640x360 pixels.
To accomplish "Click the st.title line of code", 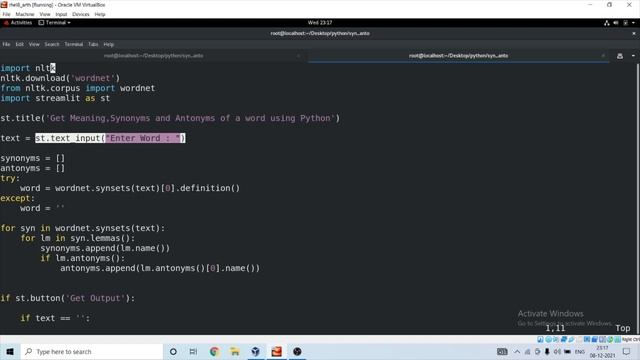I will 170,118.
